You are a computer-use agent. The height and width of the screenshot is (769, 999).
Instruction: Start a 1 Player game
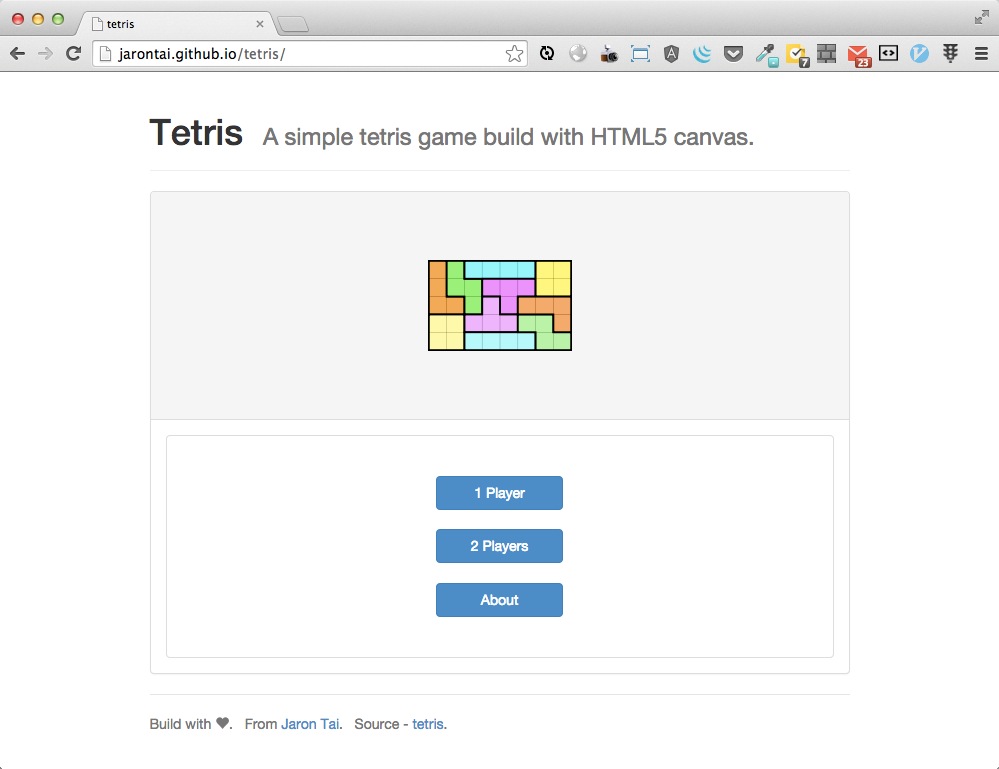click(499, 493)
